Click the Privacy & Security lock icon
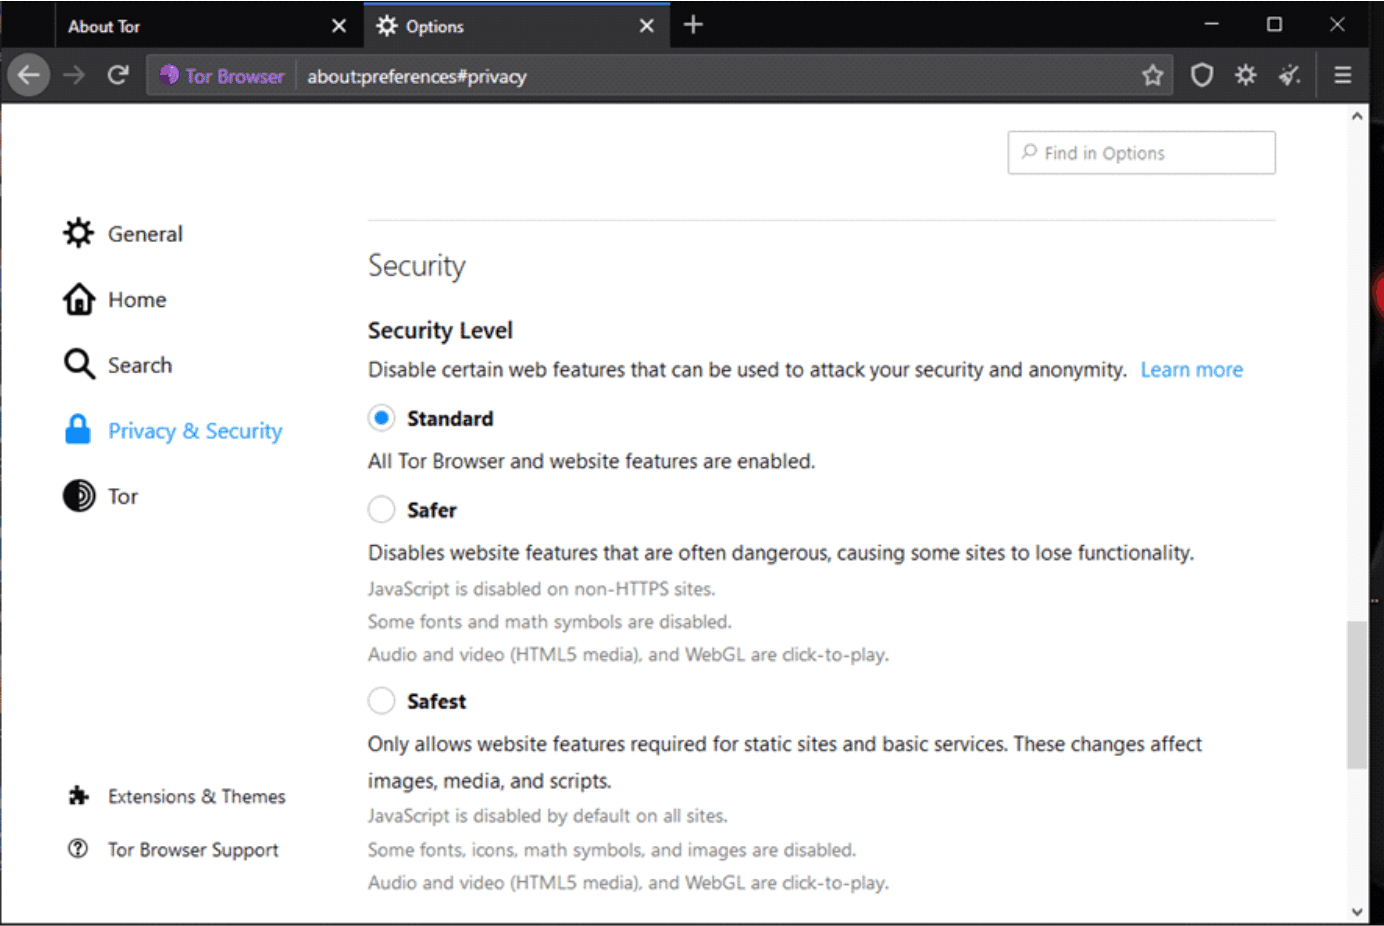 (x=78, y=430)
